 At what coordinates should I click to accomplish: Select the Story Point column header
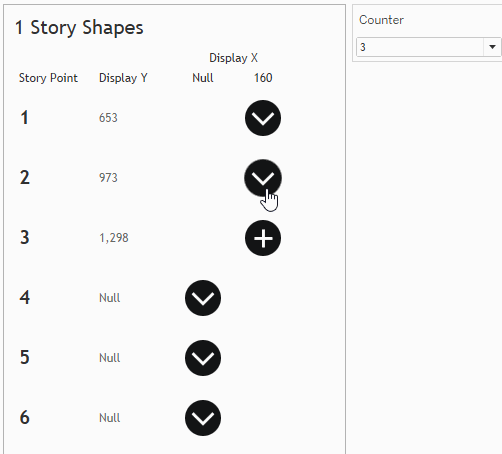[48, 78]
